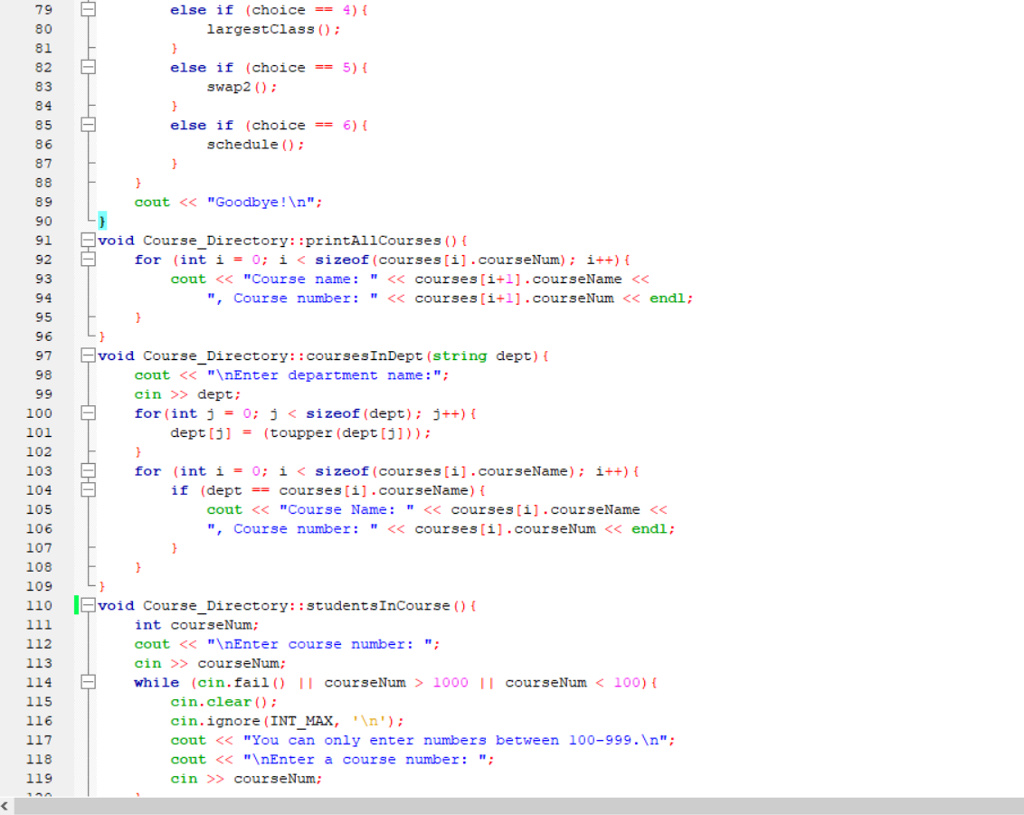Click line number 116 in the gutter
Image resolution: width=1024 pixels, height=815 pixels.
click(x=39, y=720)
